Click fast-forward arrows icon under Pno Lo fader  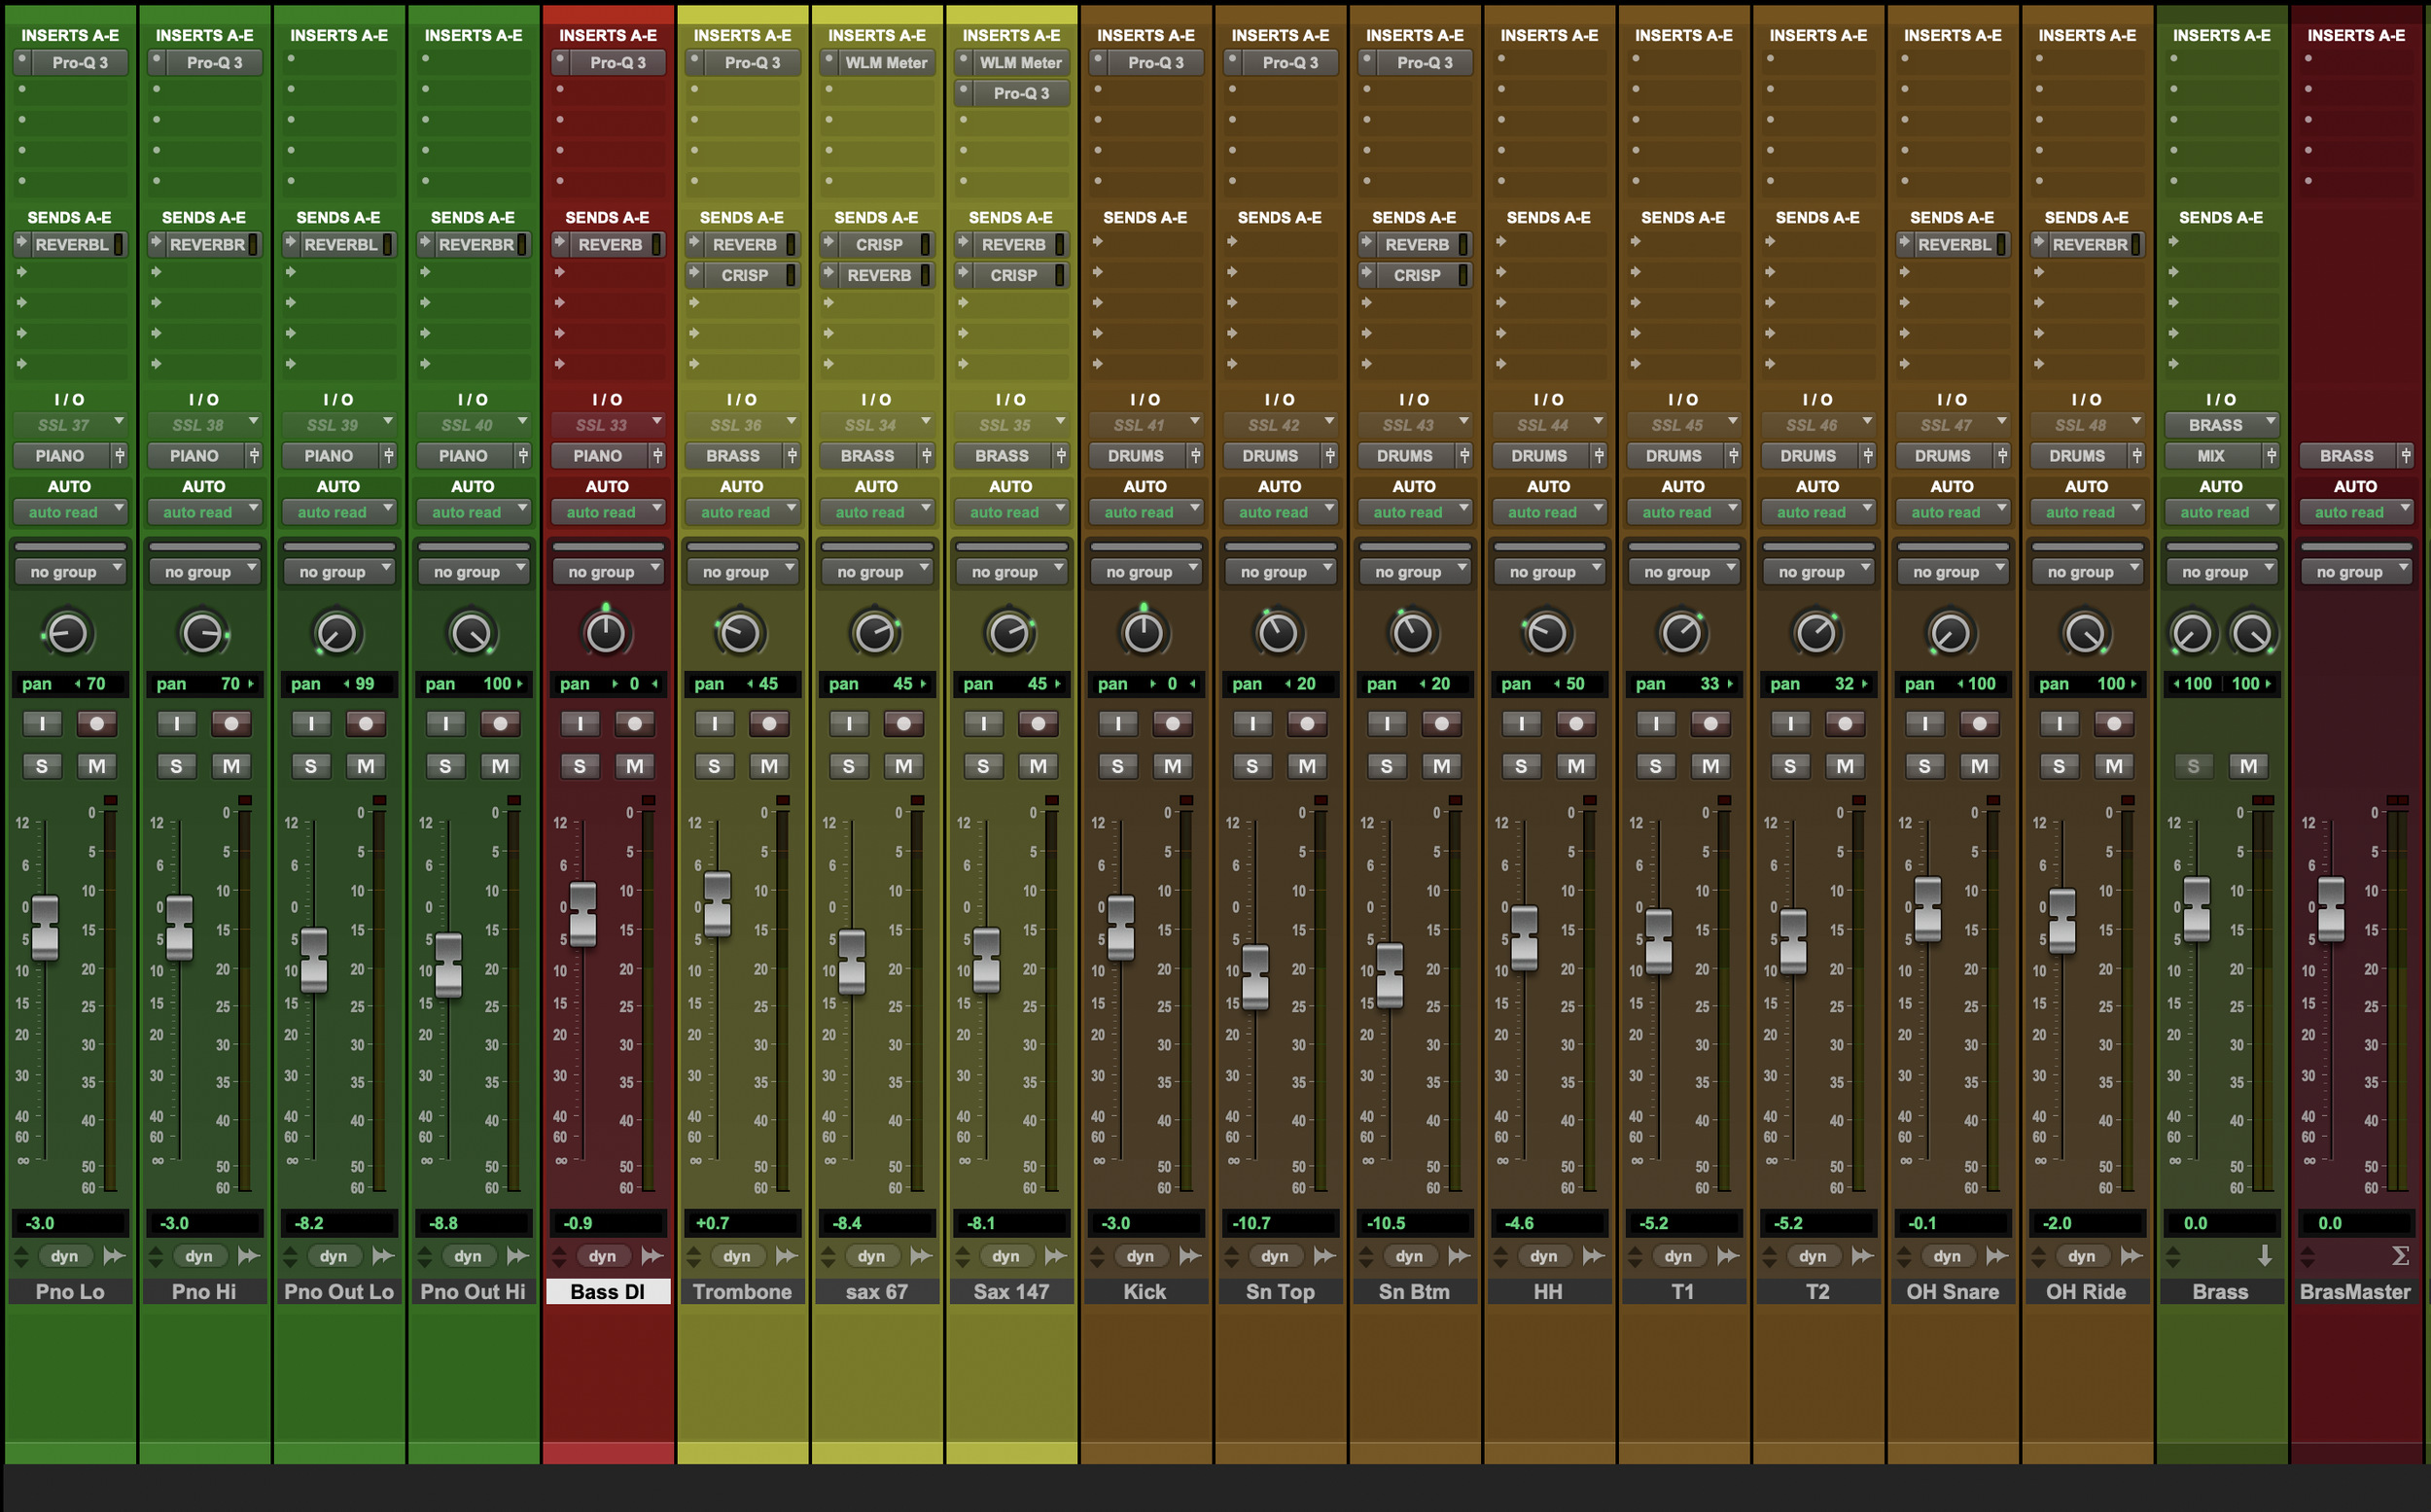pos(115,1256)
